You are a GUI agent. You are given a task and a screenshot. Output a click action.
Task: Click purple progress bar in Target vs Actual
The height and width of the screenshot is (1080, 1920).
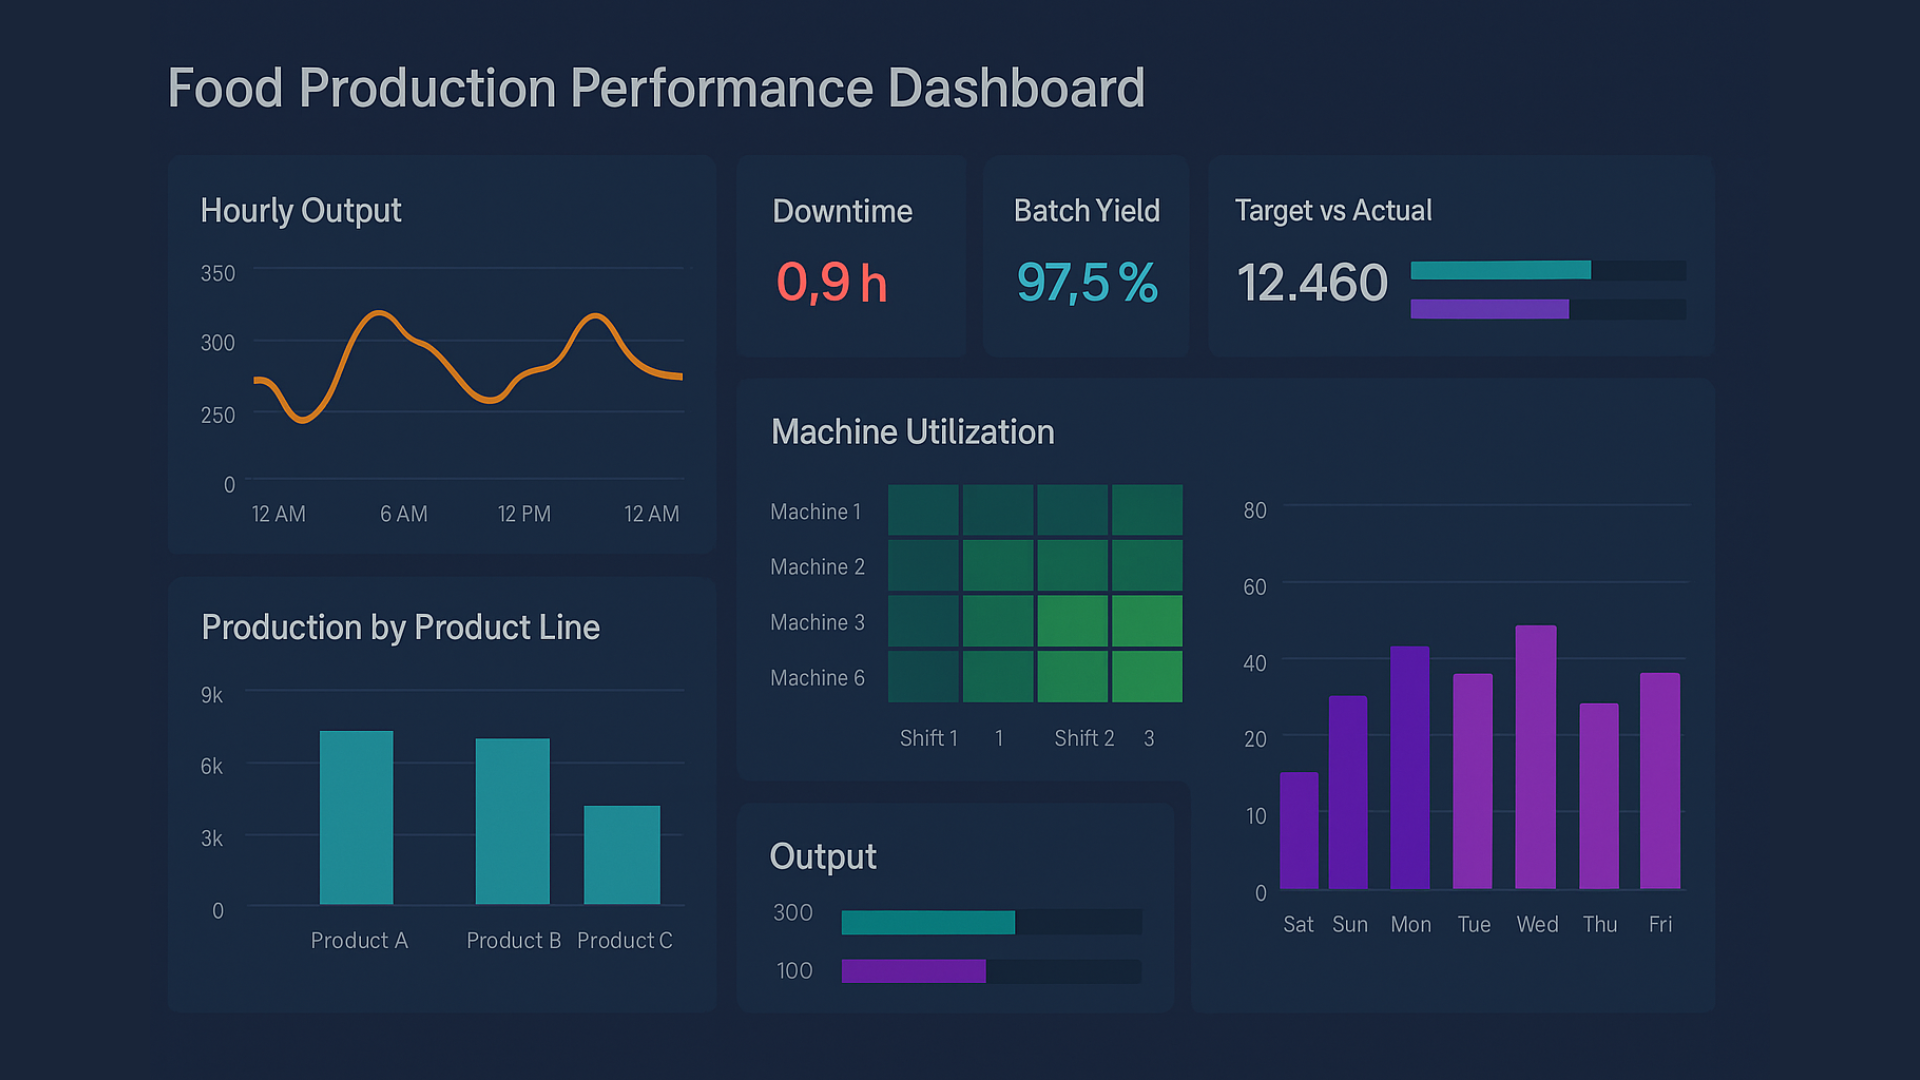[1489, 309]
